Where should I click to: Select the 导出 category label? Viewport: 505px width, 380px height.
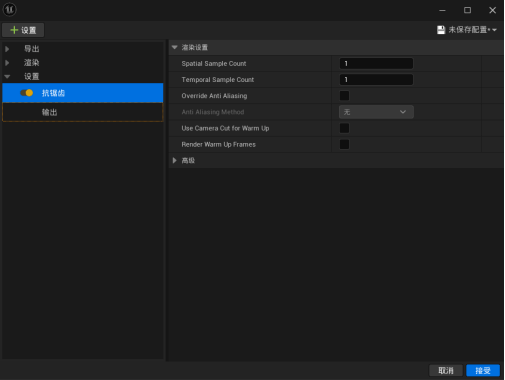(32, 49)
